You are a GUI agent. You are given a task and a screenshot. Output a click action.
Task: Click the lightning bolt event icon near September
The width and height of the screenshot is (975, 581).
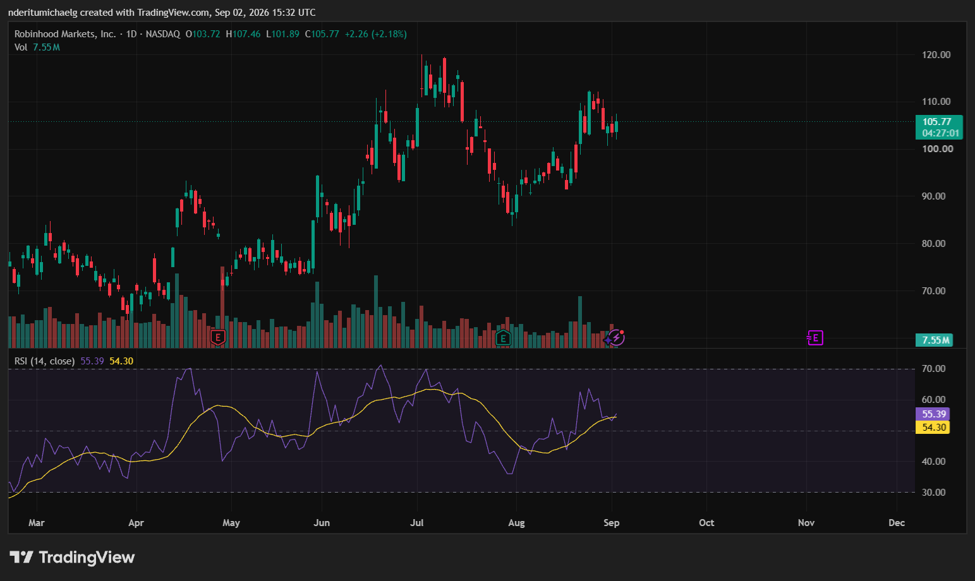616,337
